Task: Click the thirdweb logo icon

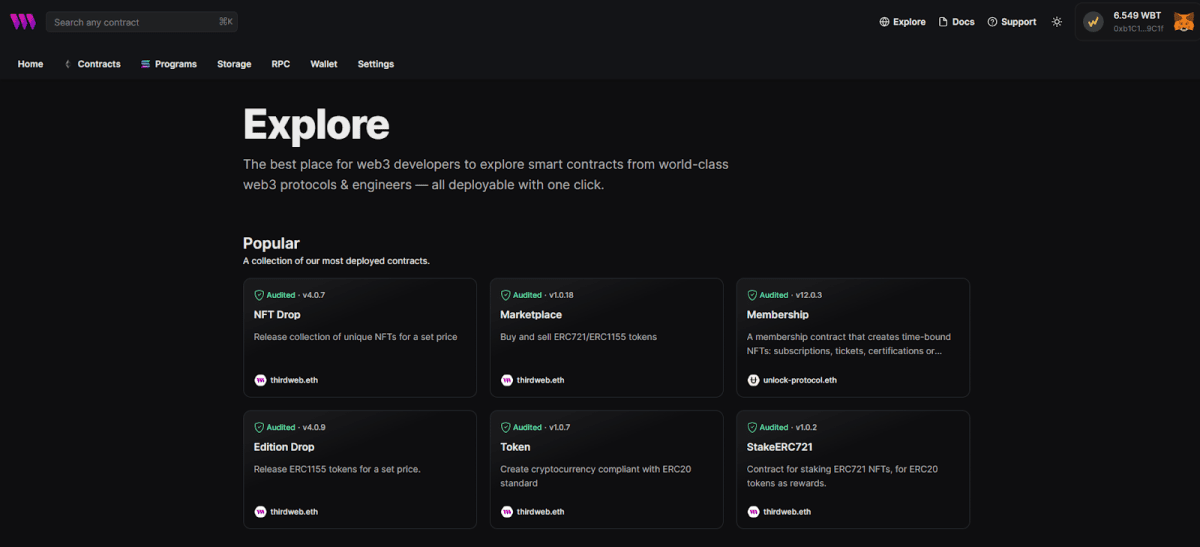Action: click(x=22, y=21)
